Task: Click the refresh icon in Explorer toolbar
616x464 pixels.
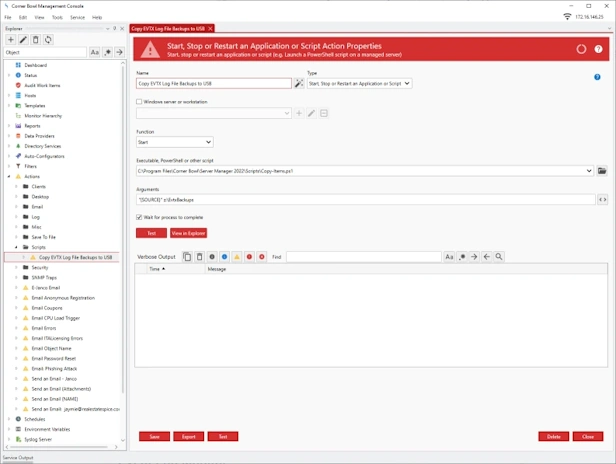Action: point(48,39)
